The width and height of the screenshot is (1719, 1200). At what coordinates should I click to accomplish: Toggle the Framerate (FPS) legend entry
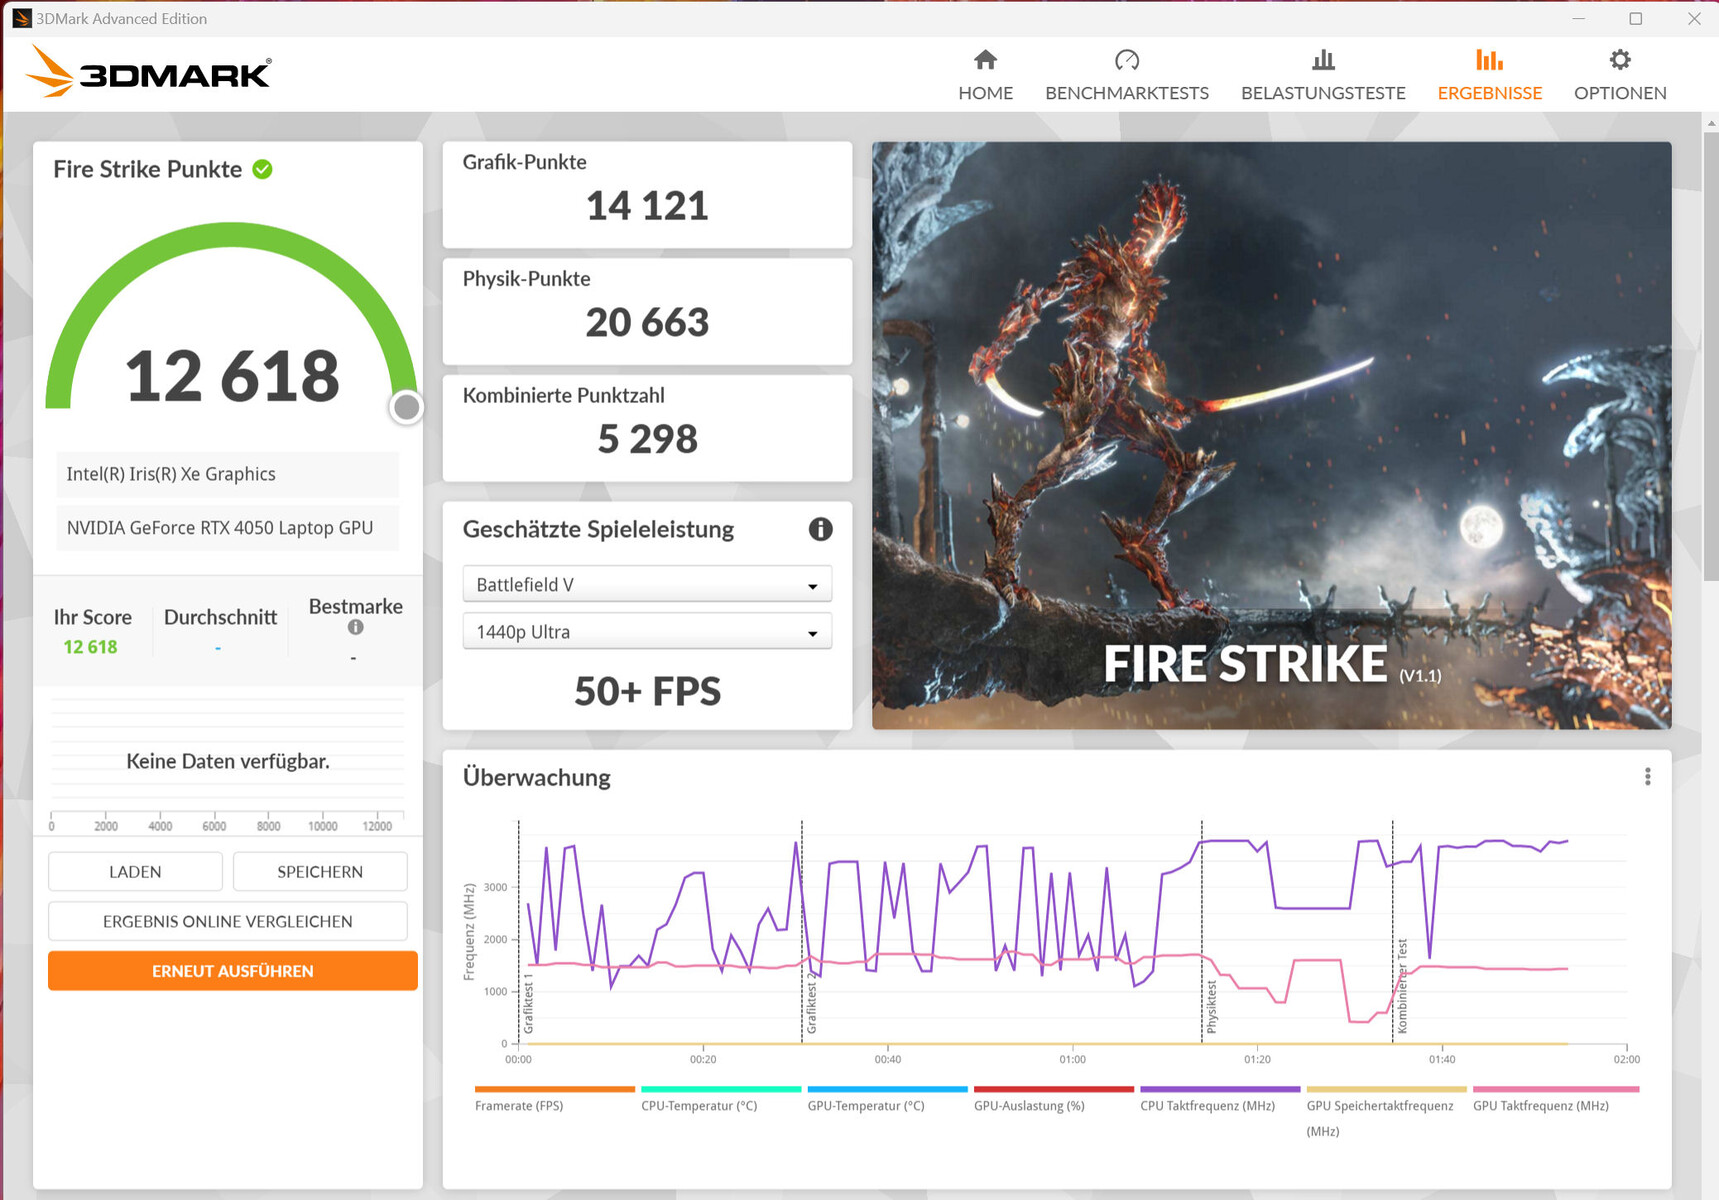519,1106
